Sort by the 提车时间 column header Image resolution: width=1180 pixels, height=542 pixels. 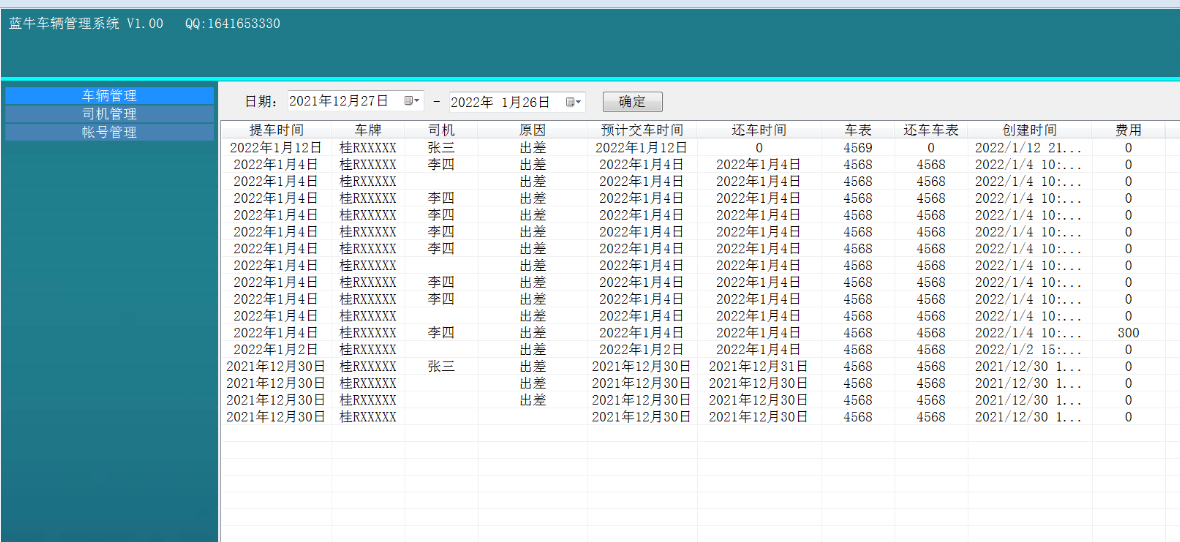pos(276,130)
